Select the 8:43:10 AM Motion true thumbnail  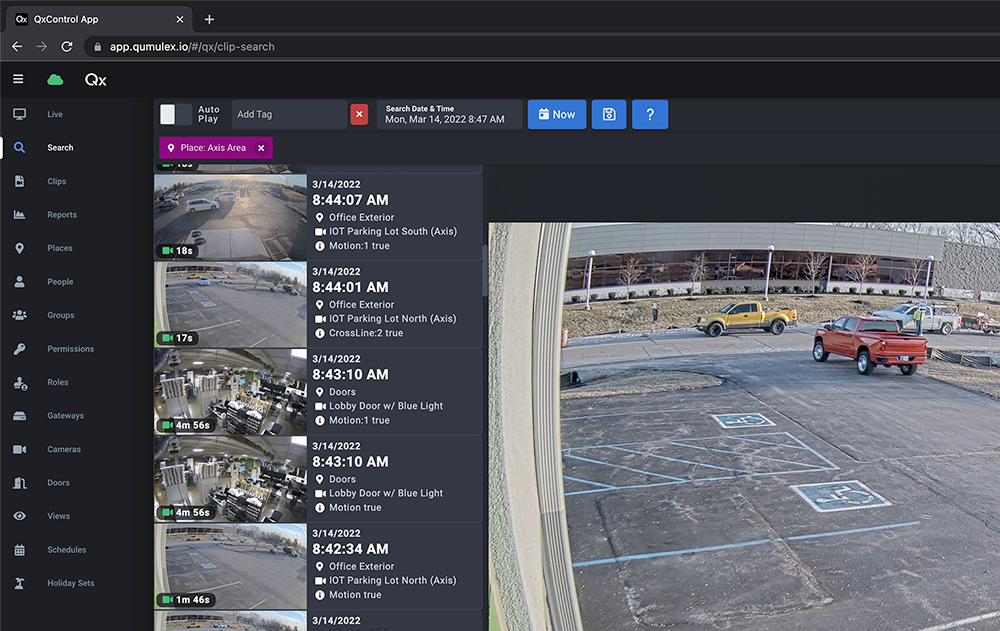[230, 479]
